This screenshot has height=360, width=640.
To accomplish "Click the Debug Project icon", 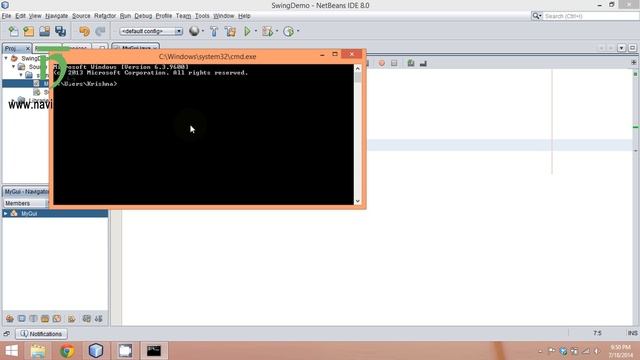I will point(268,31).
